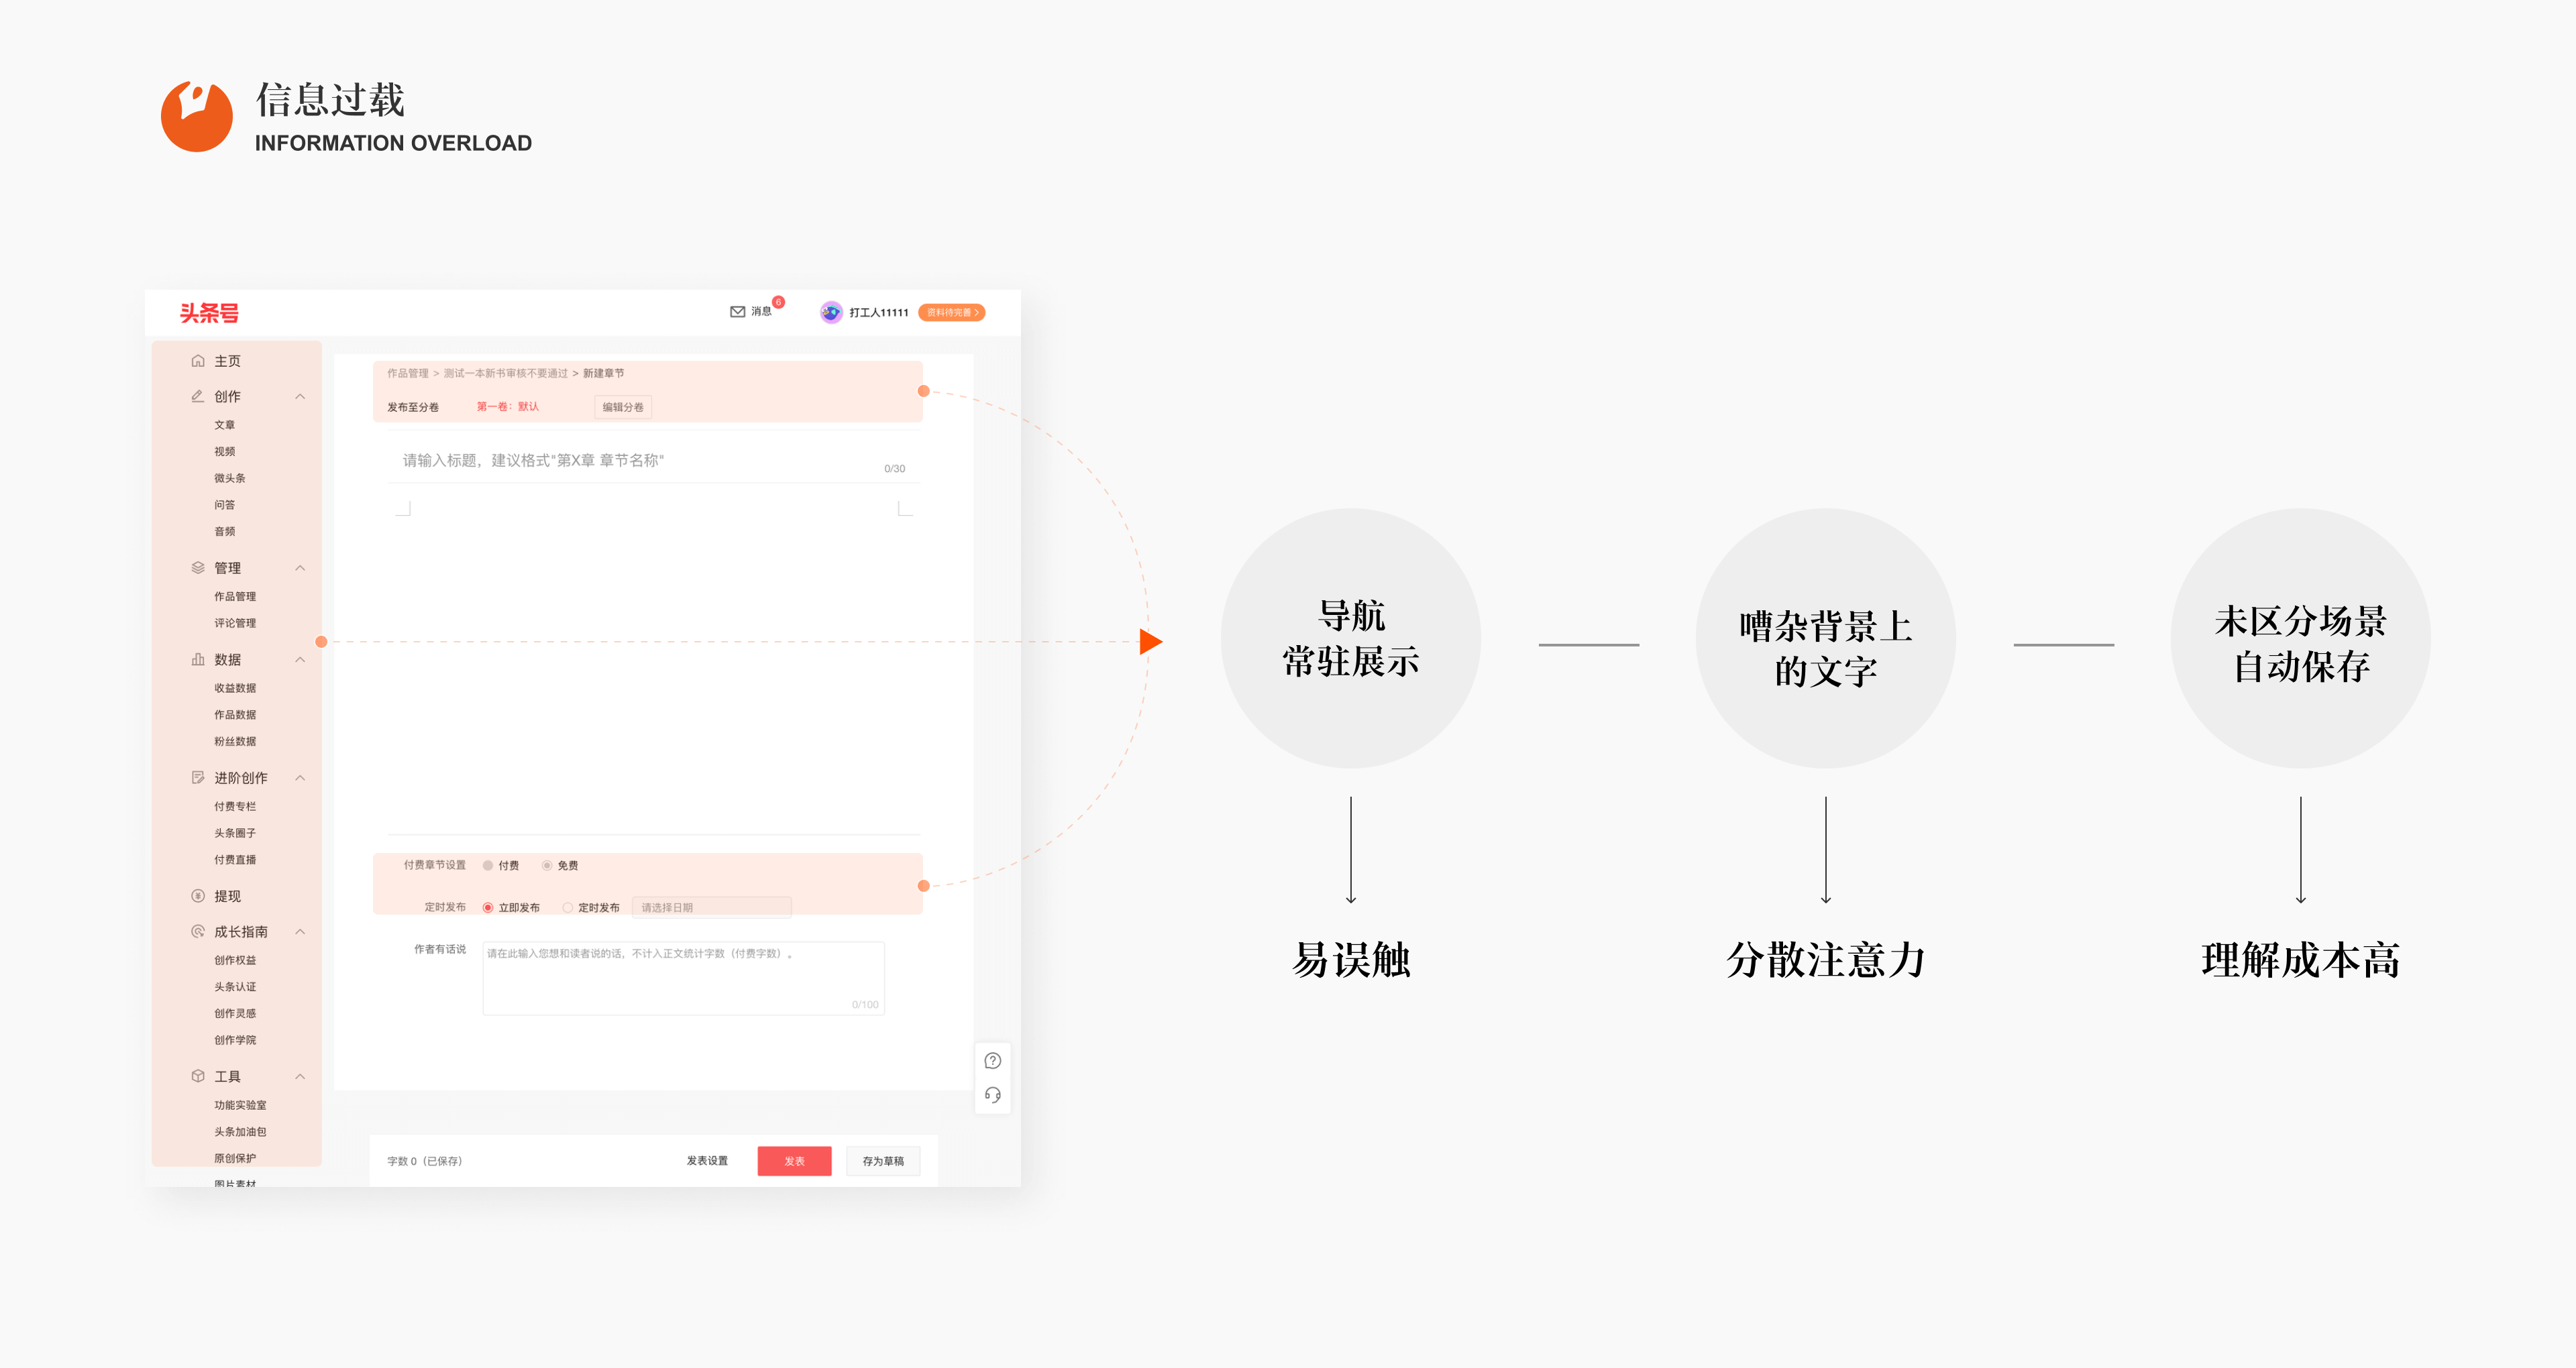This screenshot has width=2576, height=1368.
Task: Open 创作学院 in the sidebar
Action: click(235, 1041)
